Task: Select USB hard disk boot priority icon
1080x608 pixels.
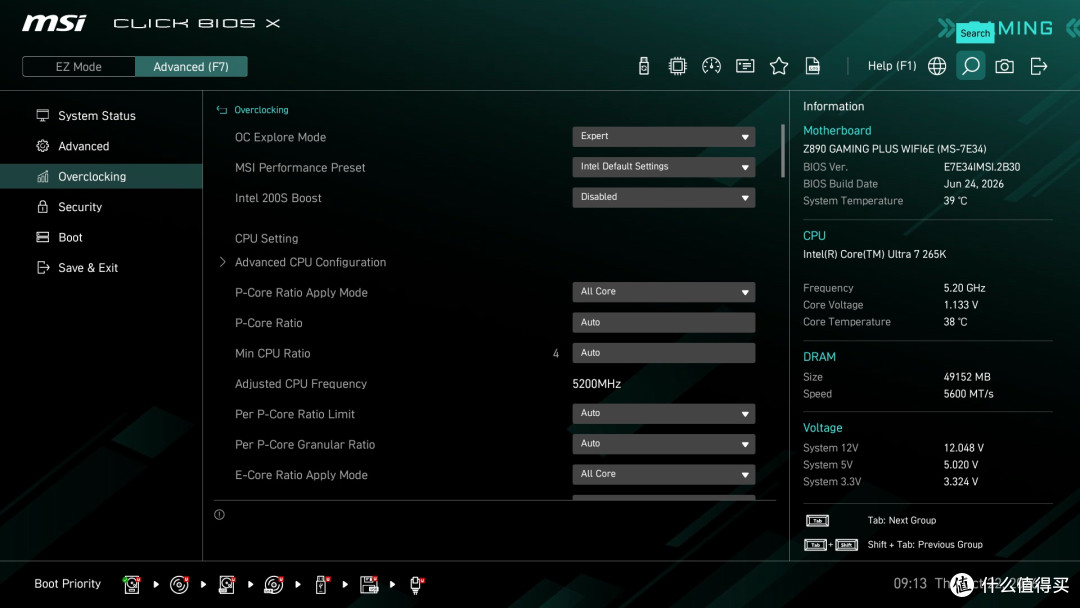Action: coord(227,585)
